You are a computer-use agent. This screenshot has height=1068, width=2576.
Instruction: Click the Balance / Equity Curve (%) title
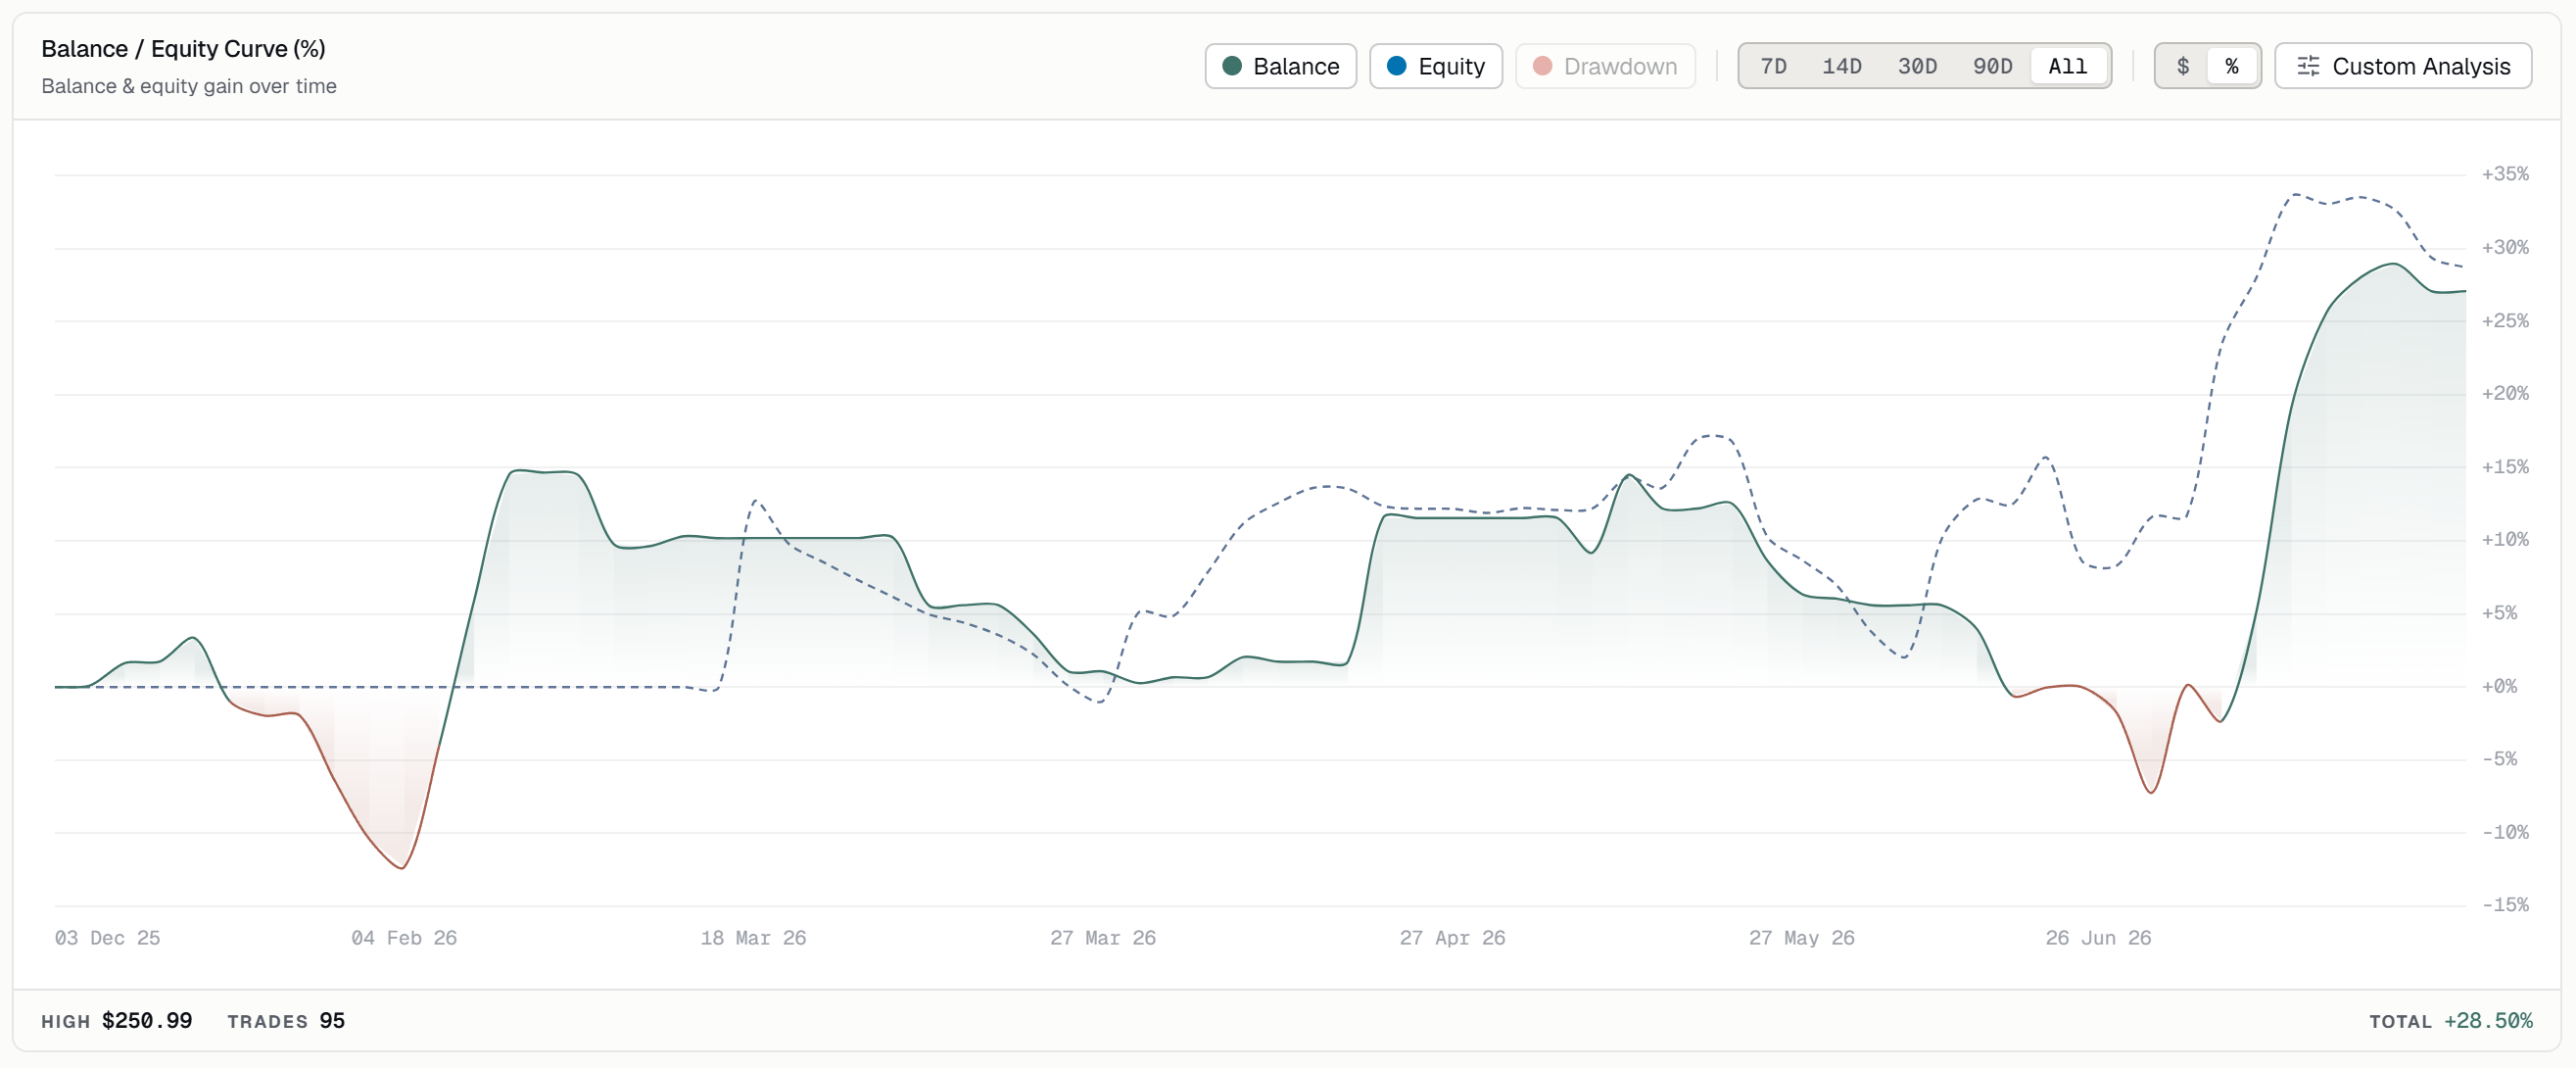(x=184, y=49)
